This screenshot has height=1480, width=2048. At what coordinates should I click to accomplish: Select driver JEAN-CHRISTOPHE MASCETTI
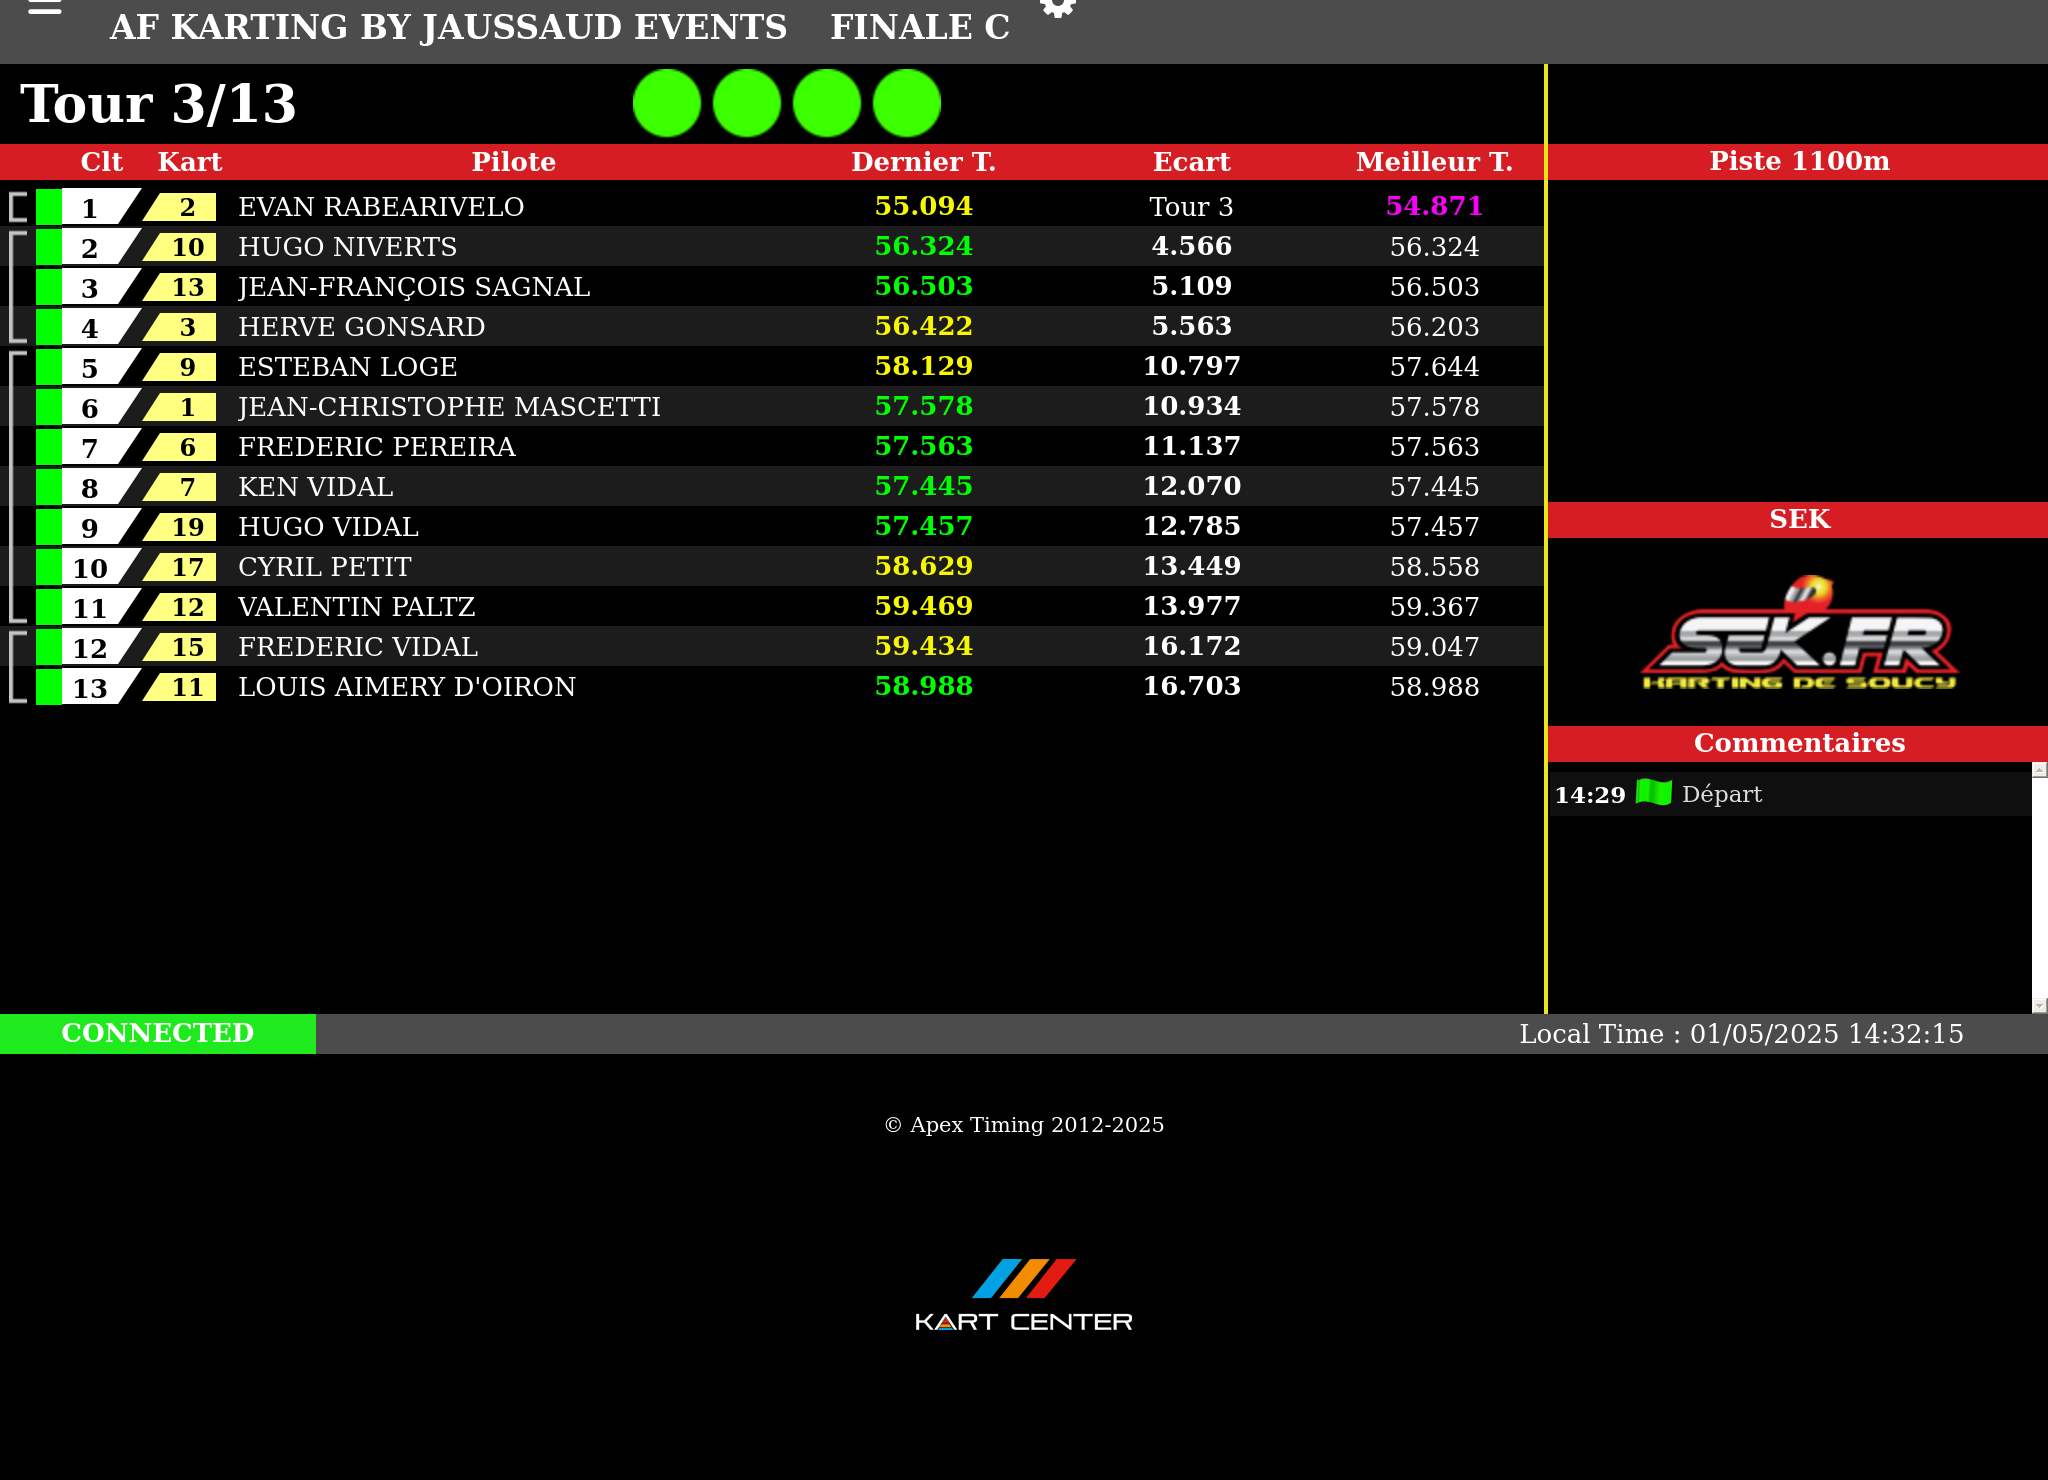[449, 407]
